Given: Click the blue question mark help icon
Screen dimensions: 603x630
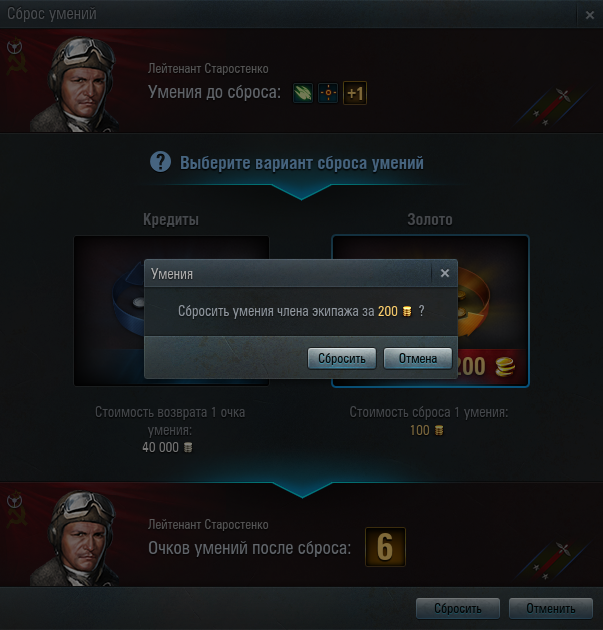Looking at the screenshot, I should click(x=160, y=162).
